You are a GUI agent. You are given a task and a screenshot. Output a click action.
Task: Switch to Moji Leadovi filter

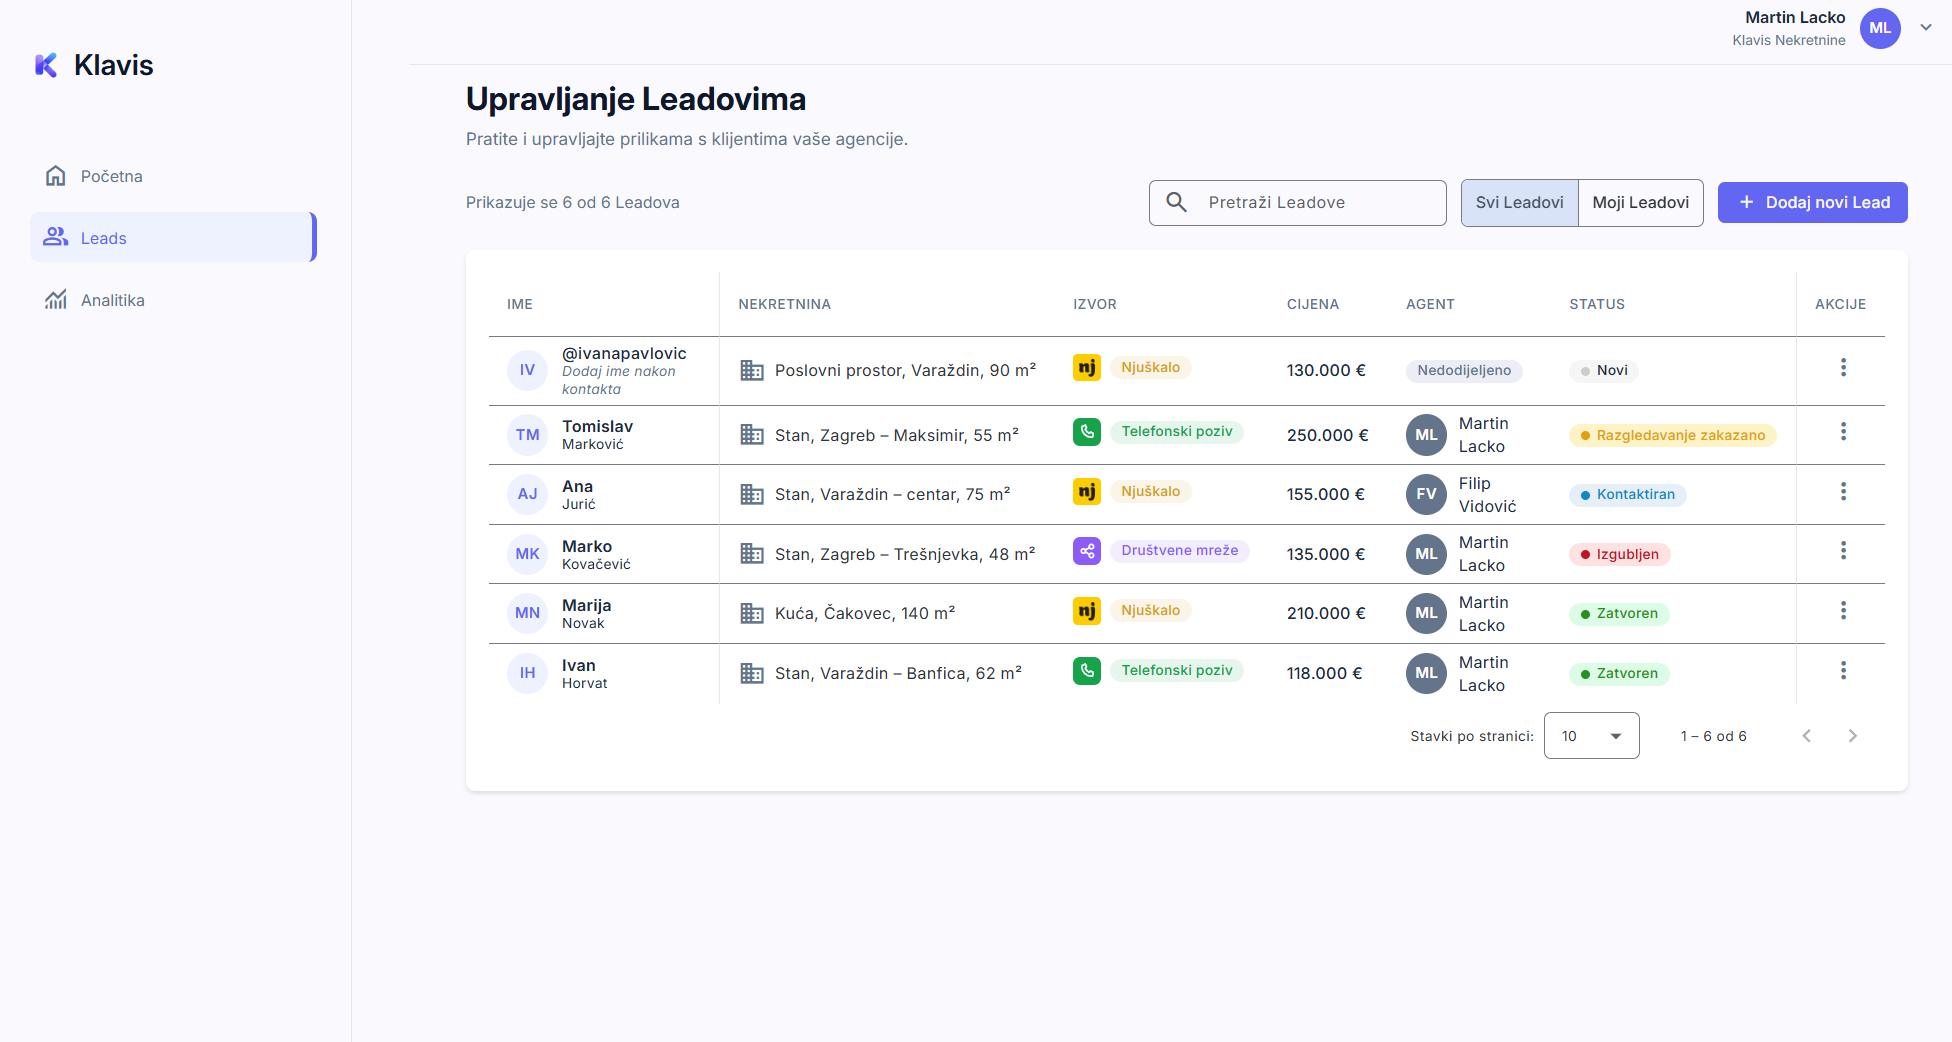(1640, 203)
